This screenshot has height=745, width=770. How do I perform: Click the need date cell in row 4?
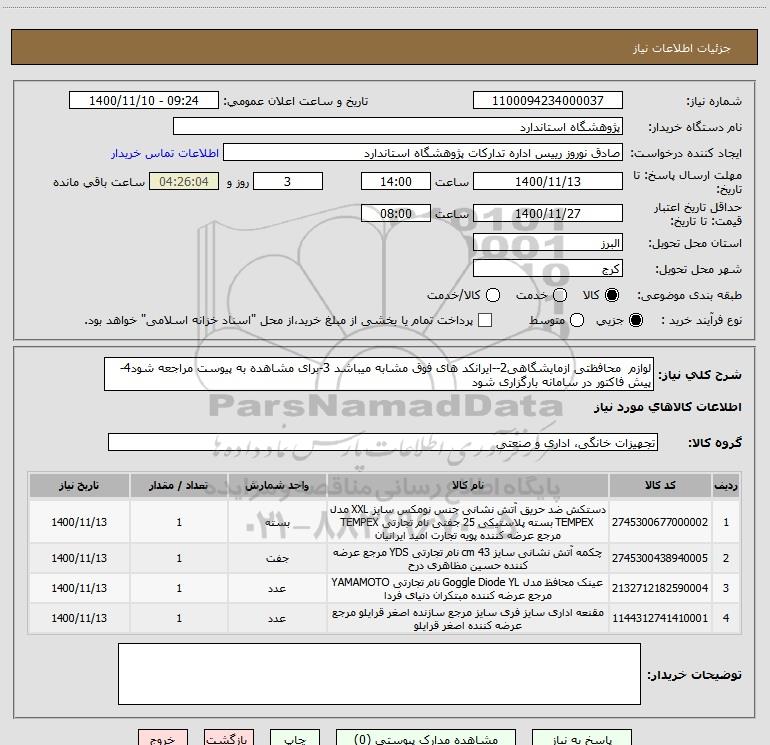click(79, 618)
